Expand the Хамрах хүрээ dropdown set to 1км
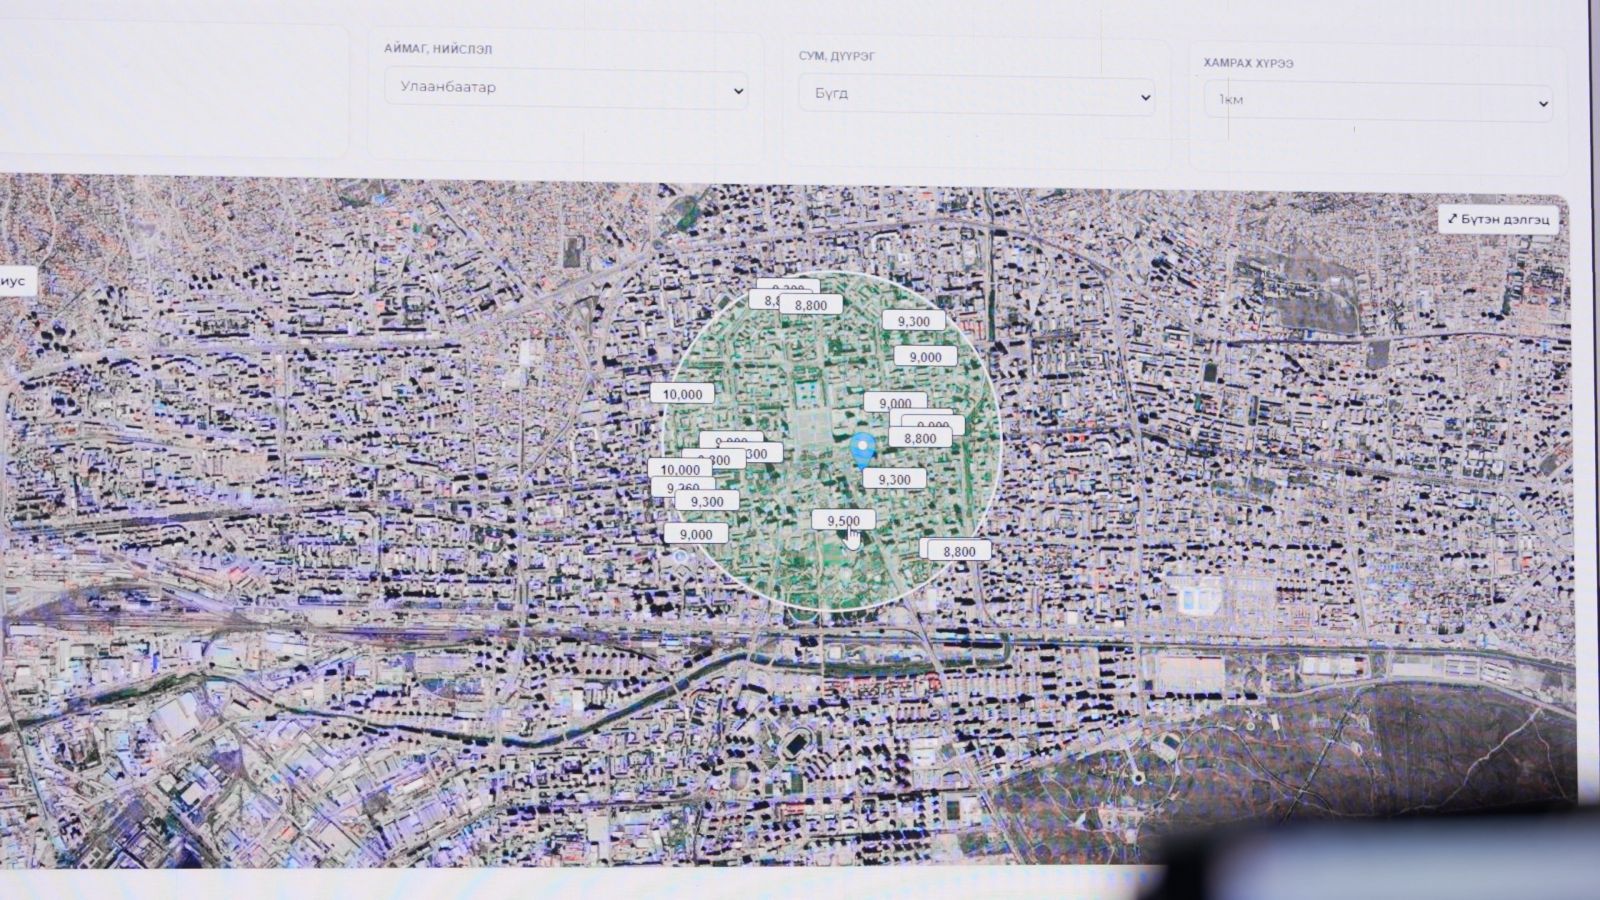 1377,101
